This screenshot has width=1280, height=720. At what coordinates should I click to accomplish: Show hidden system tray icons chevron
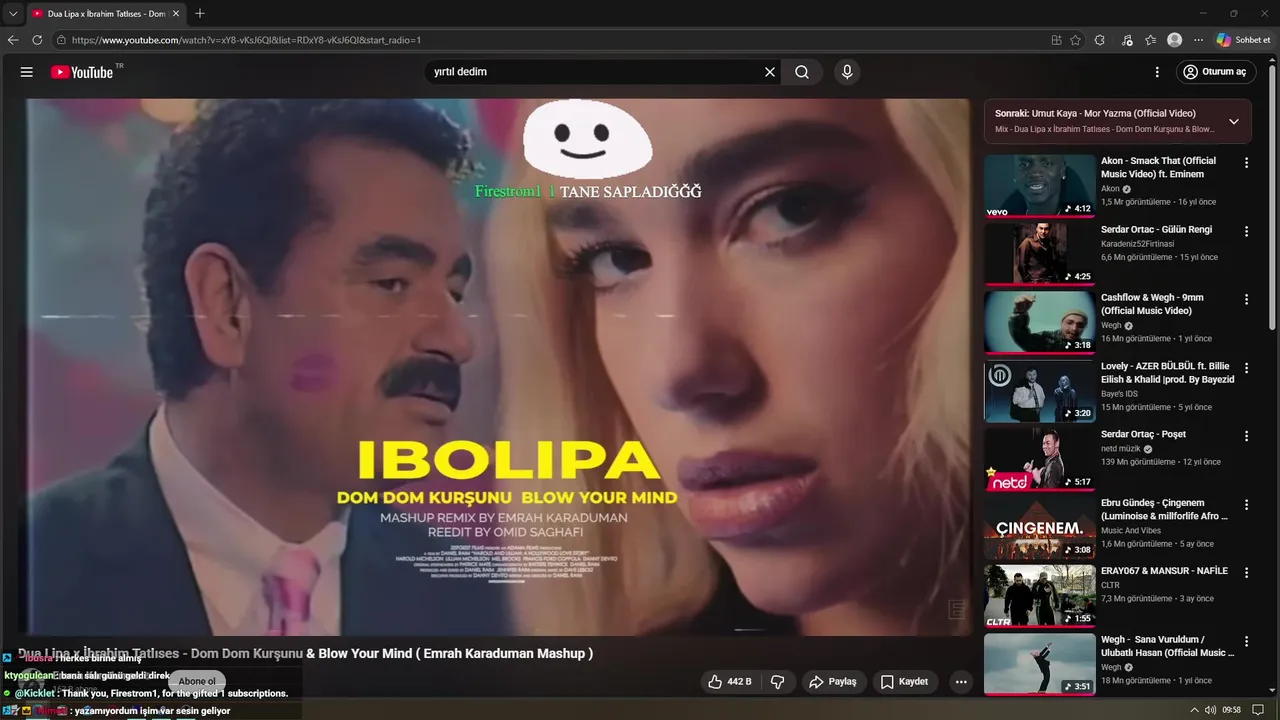tap(1194, 710)
